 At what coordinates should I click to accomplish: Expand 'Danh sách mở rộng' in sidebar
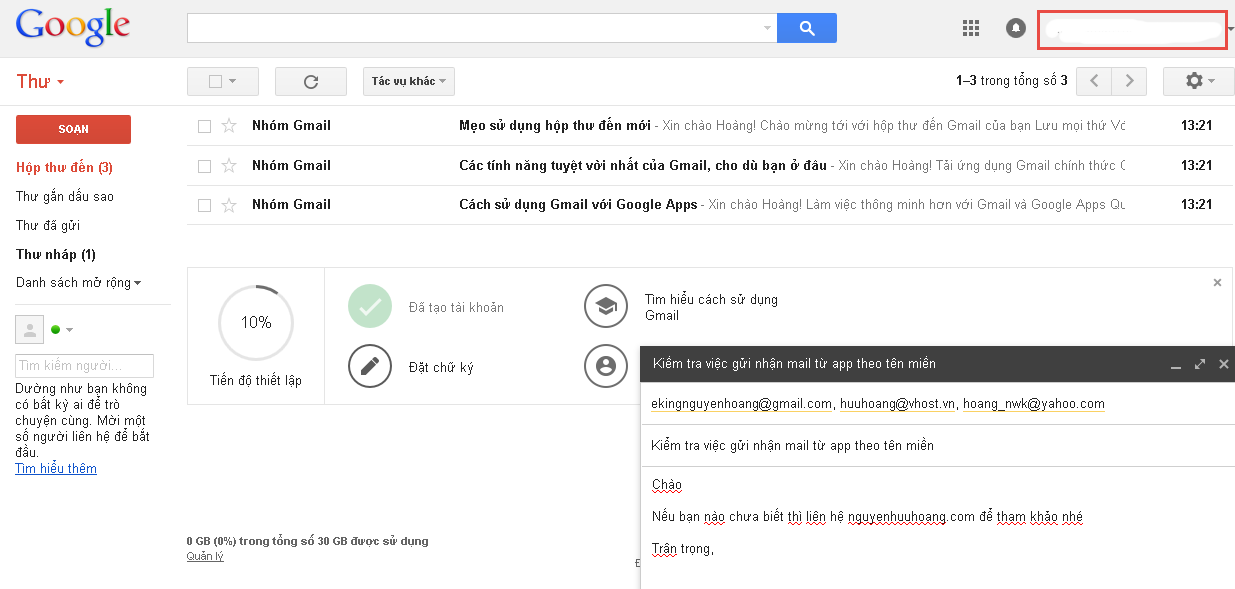click(x=78, y=283)
